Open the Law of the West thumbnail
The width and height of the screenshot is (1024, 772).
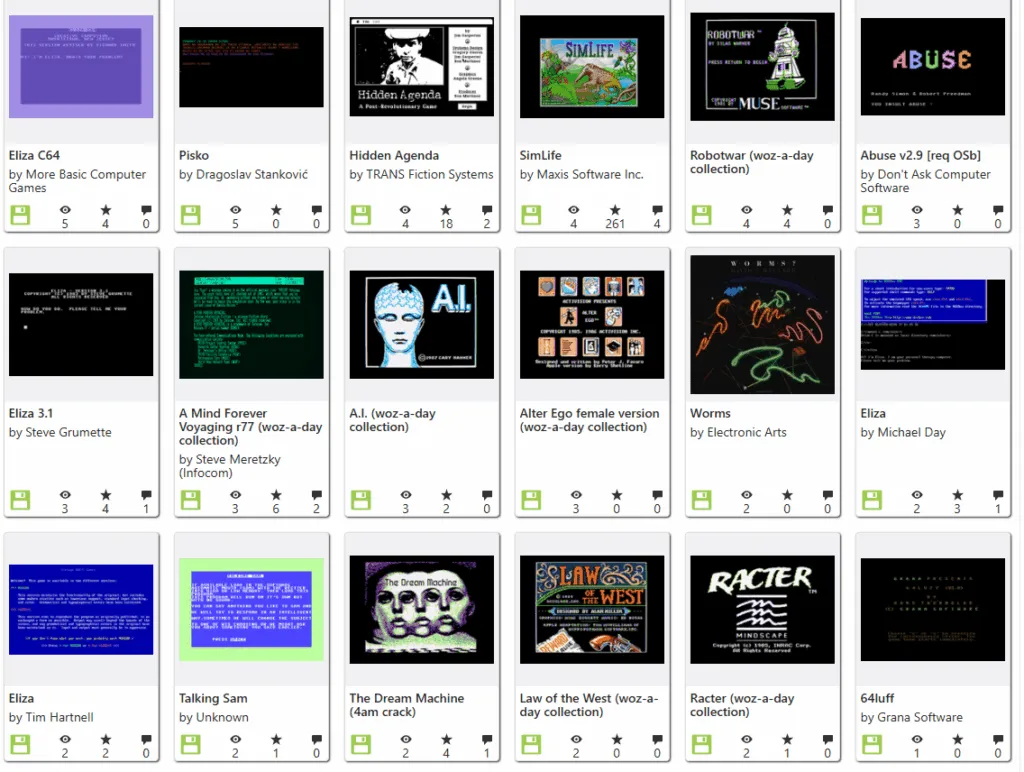click(592, 609)
